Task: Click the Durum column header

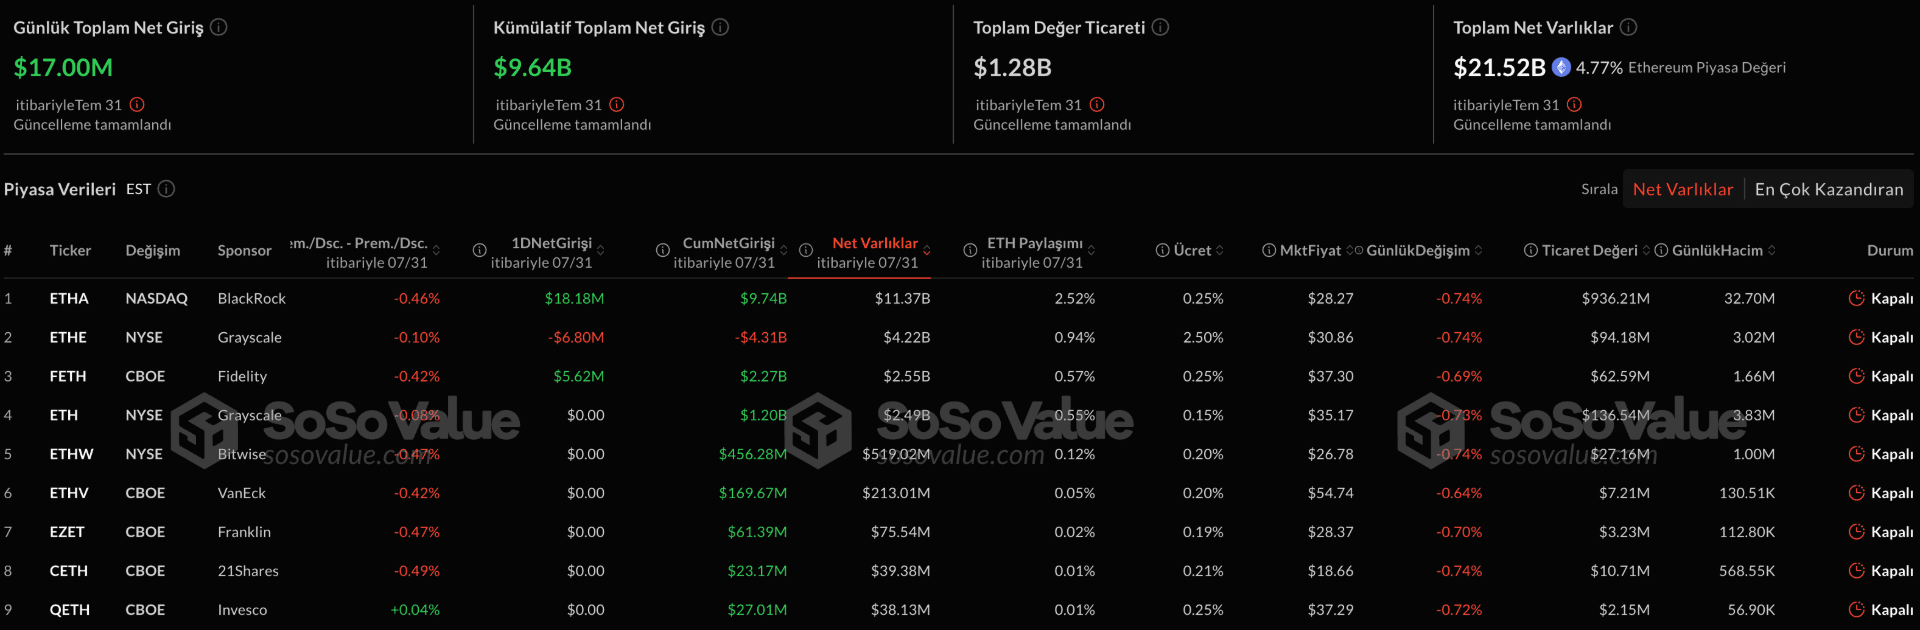Action: (x=1890, y=250)
